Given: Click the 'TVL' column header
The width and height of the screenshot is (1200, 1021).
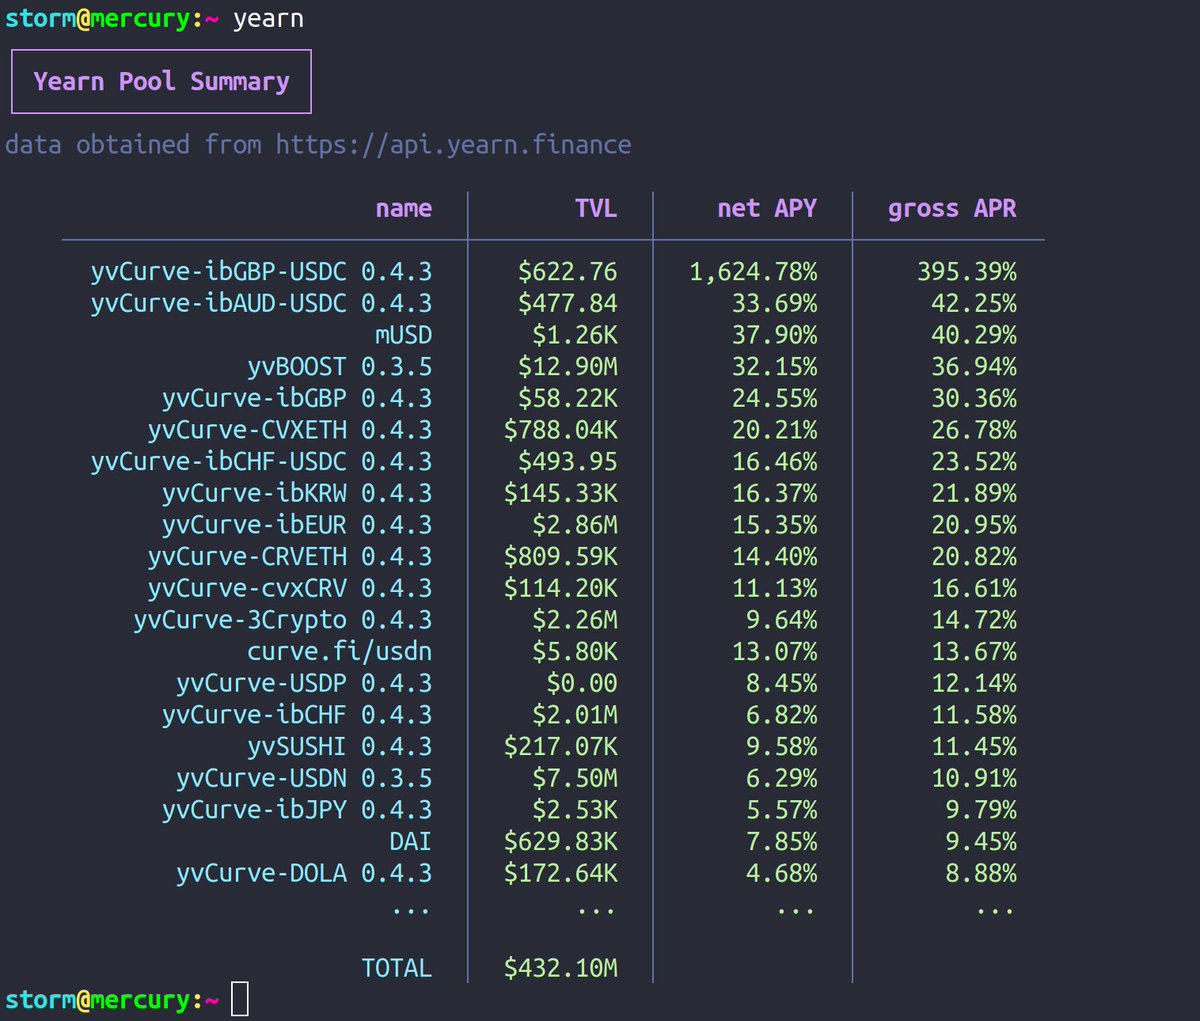Looking at the screenshot, I should pos(596,208).
